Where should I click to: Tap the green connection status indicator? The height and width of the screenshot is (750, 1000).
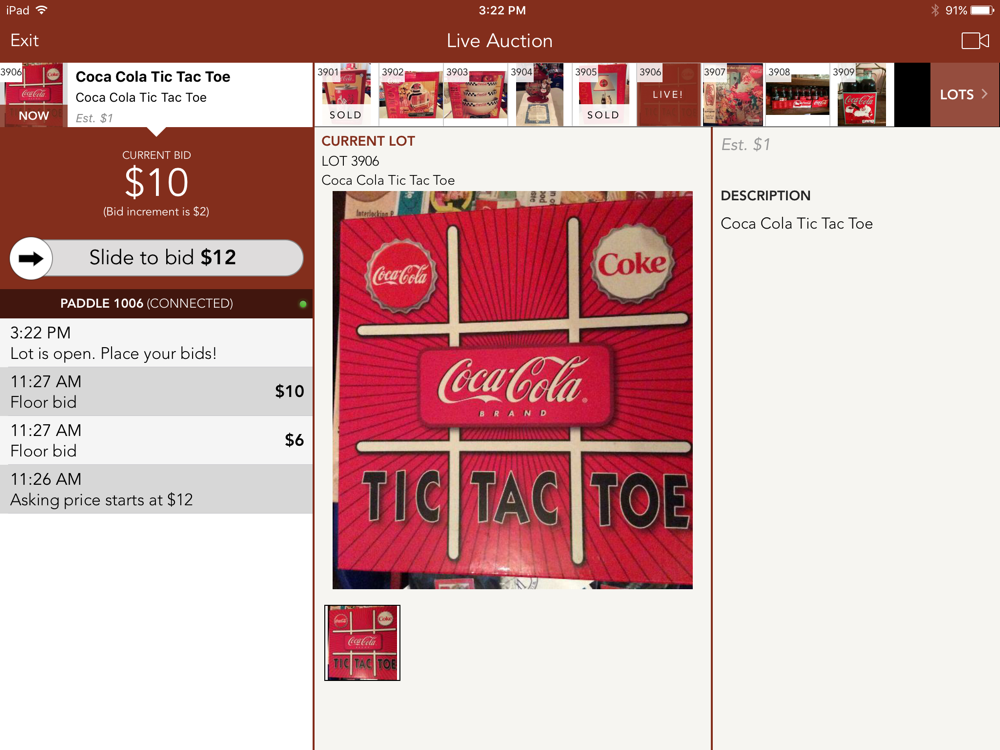[303, 304]
